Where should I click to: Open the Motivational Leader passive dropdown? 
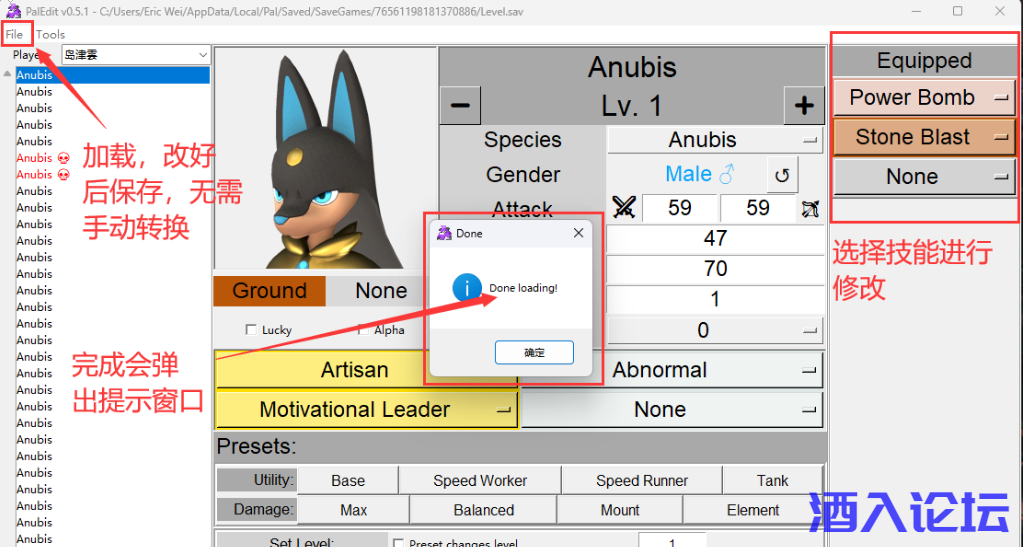click(366, 410)
